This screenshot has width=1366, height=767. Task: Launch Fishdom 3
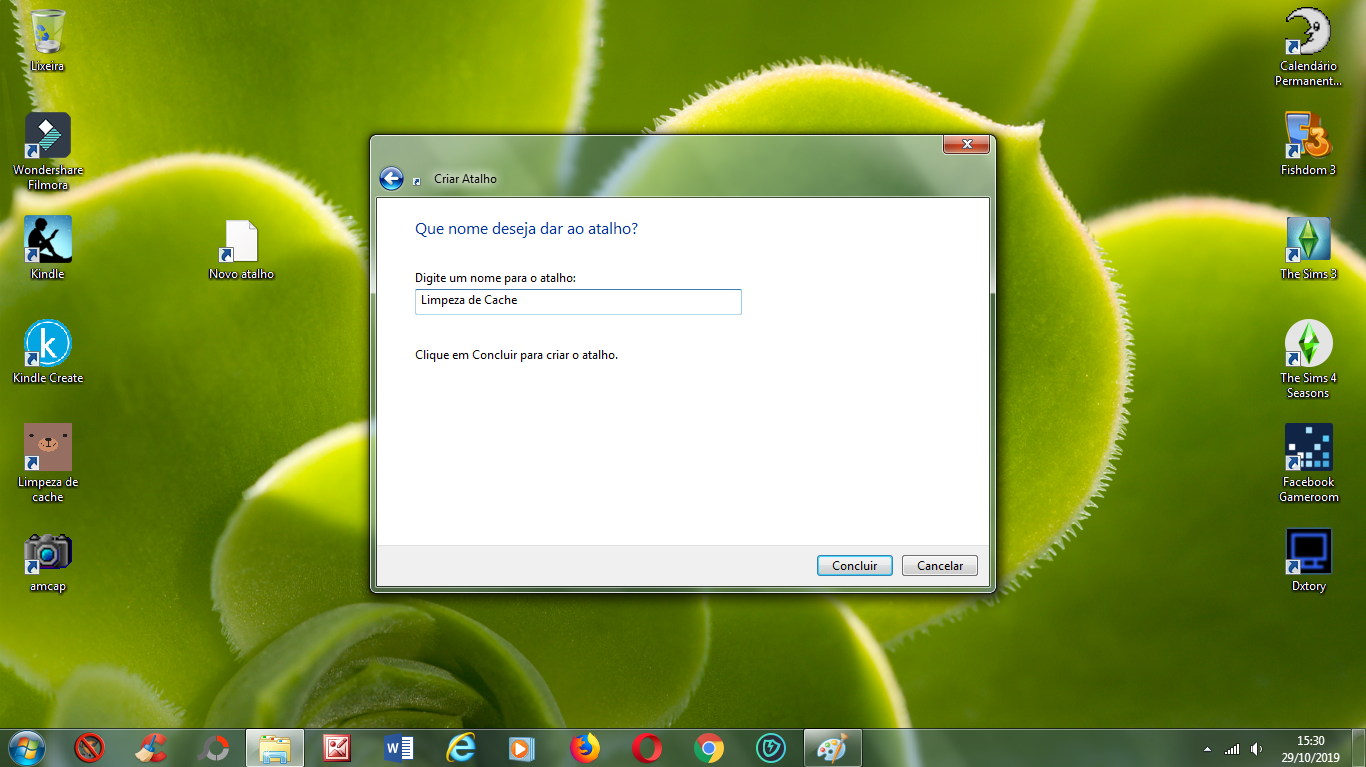point(1308,135)
